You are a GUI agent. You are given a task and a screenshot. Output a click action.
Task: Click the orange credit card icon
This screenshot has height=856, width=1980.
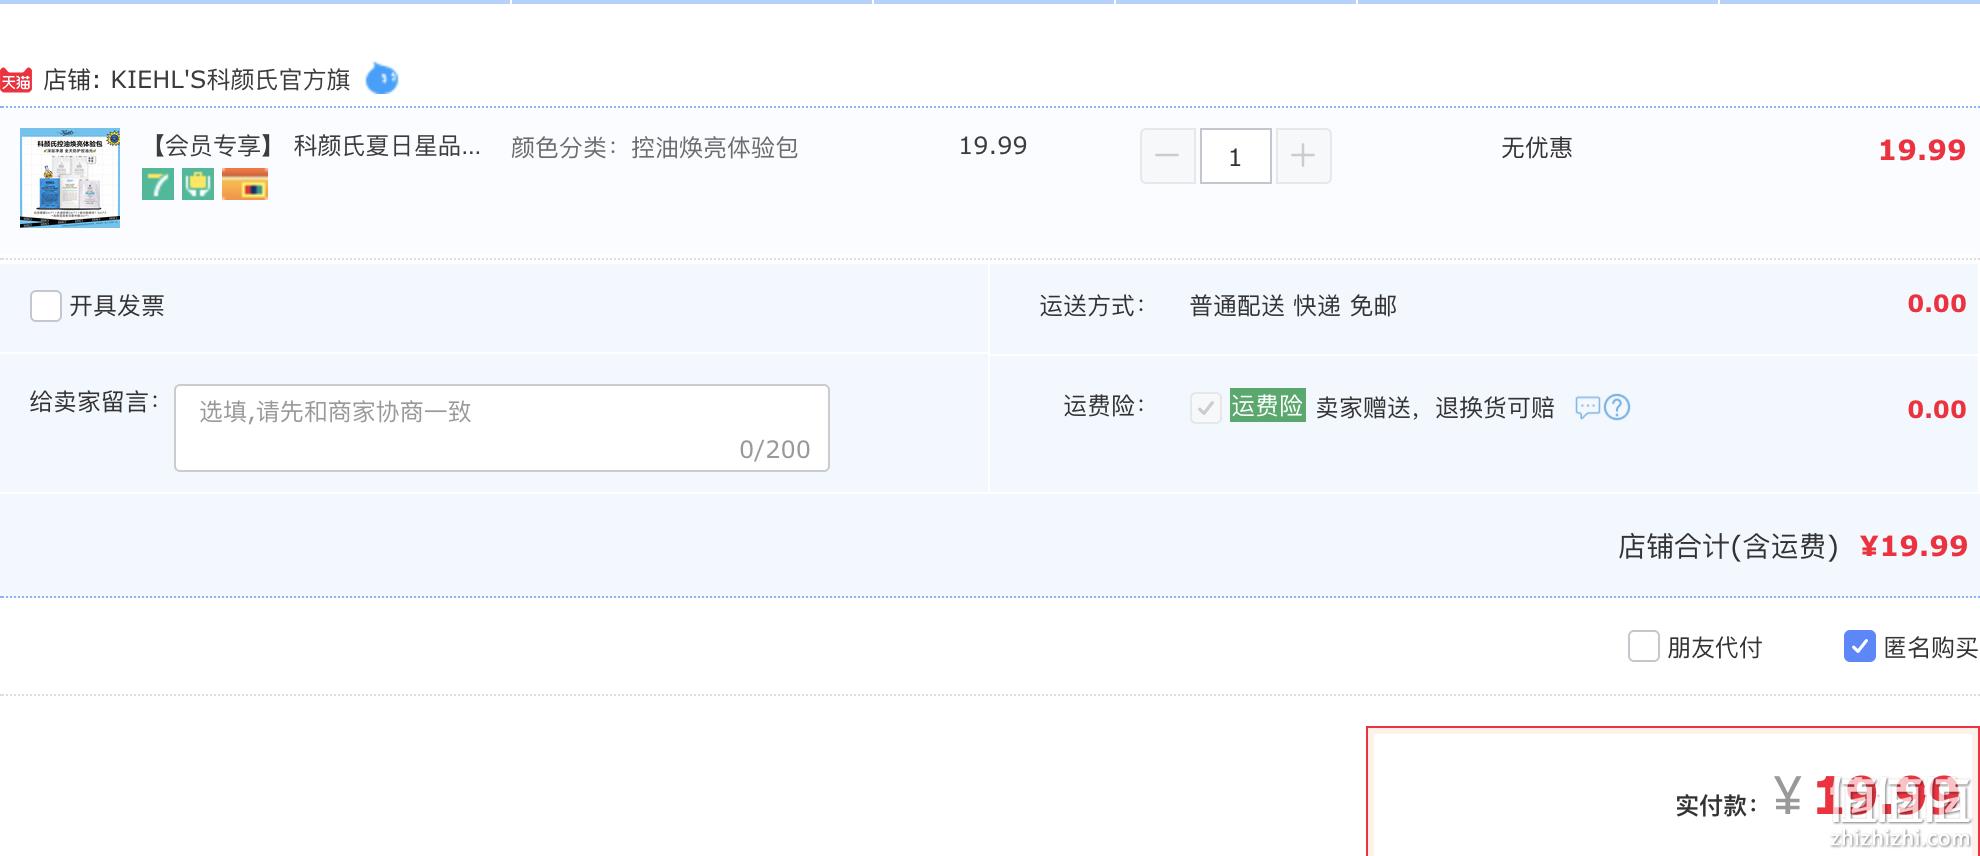245,184
